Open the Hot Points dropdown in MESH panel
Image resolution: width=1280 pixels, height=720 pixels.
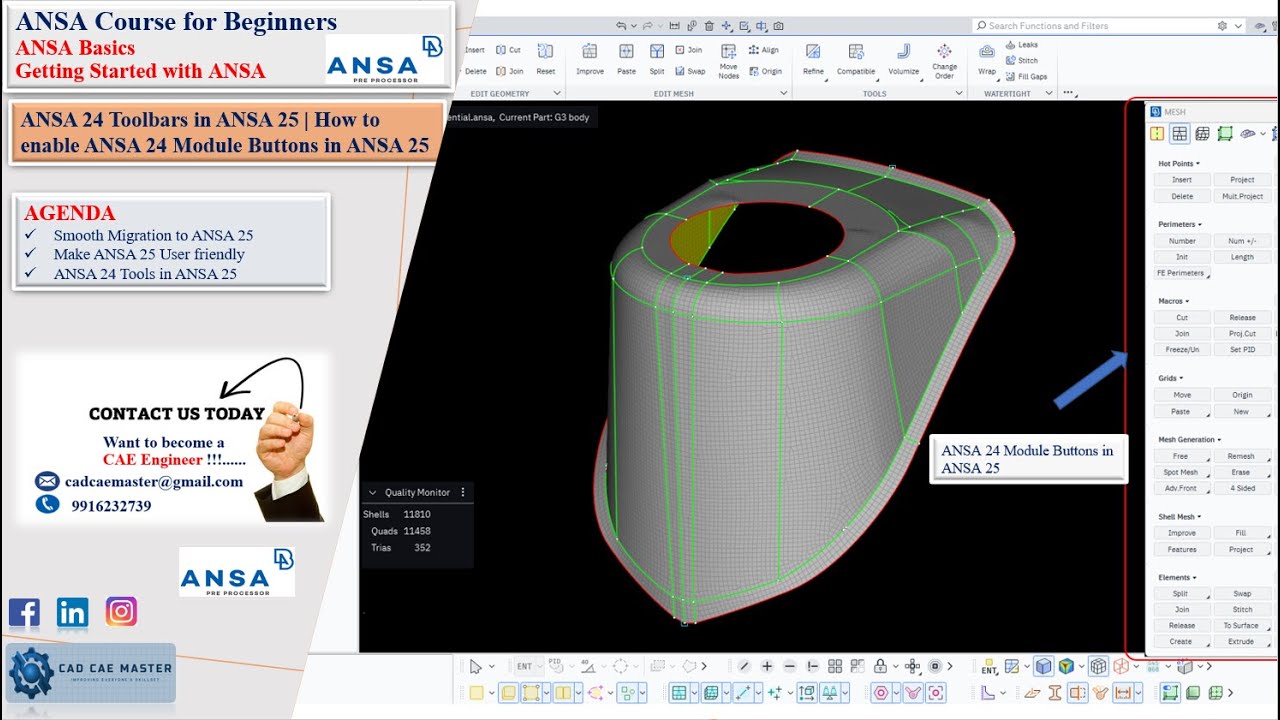[1179, 164]
